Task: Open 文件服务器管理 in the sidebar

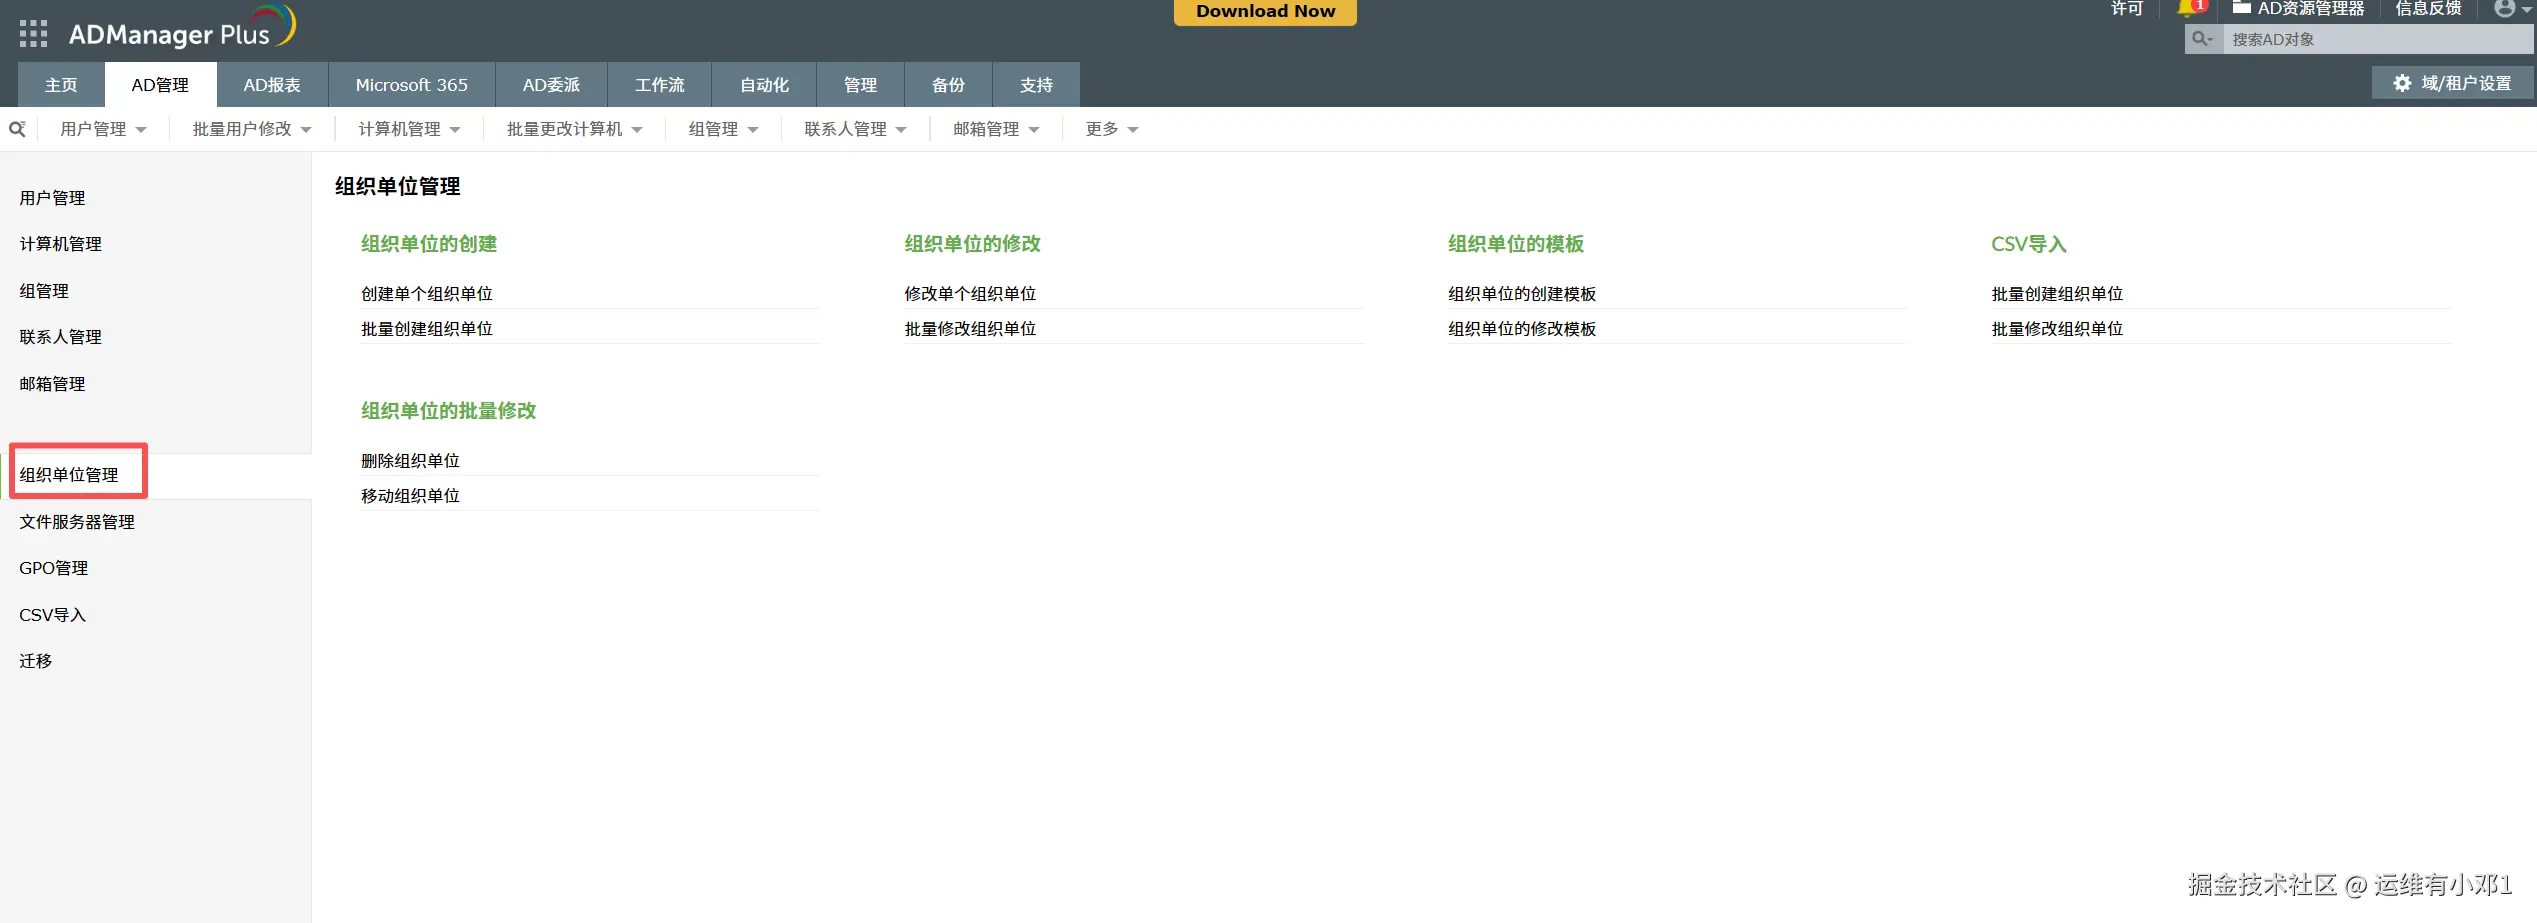Action: [77, 522]
